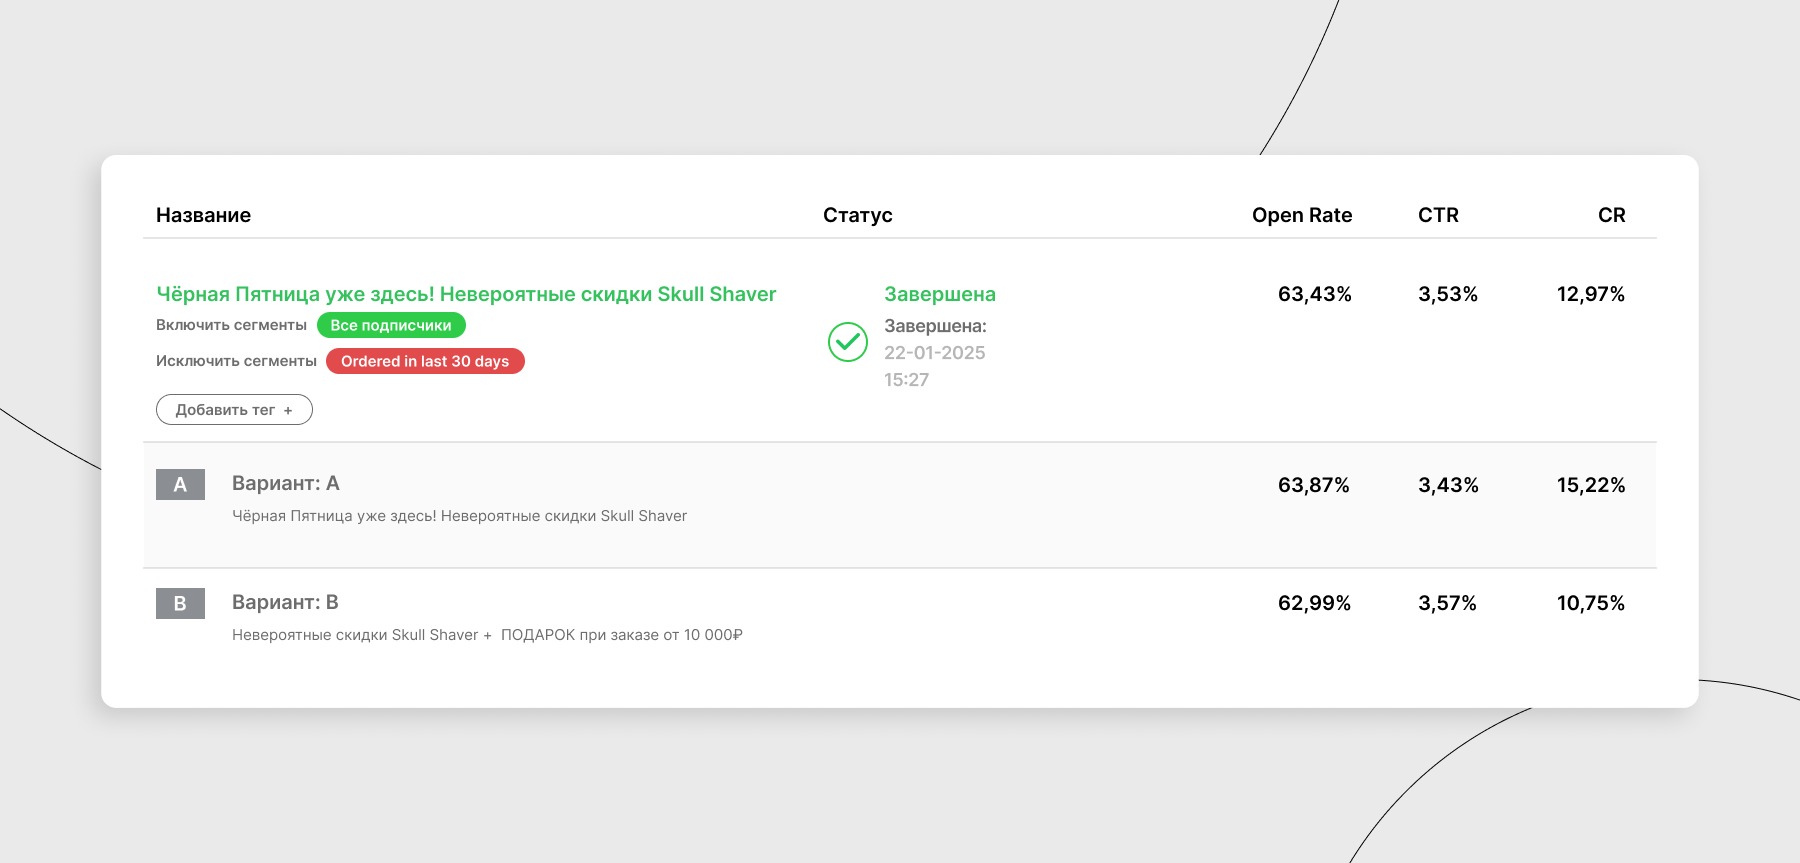Click the campaign's 63,43% open rate value
The width and height of the screenshot is (1800, 863).
pyautogui.click(x=1314, y=294)
